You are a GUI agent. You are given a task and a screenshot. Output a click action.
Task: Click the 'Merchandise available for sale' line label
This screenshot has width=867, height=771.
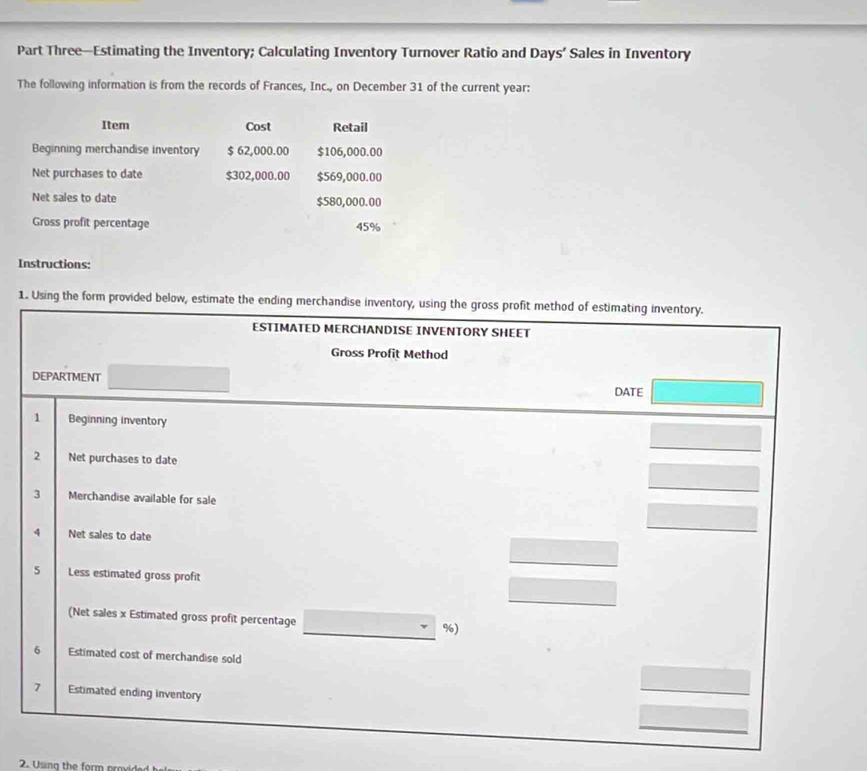click(142, 498)
